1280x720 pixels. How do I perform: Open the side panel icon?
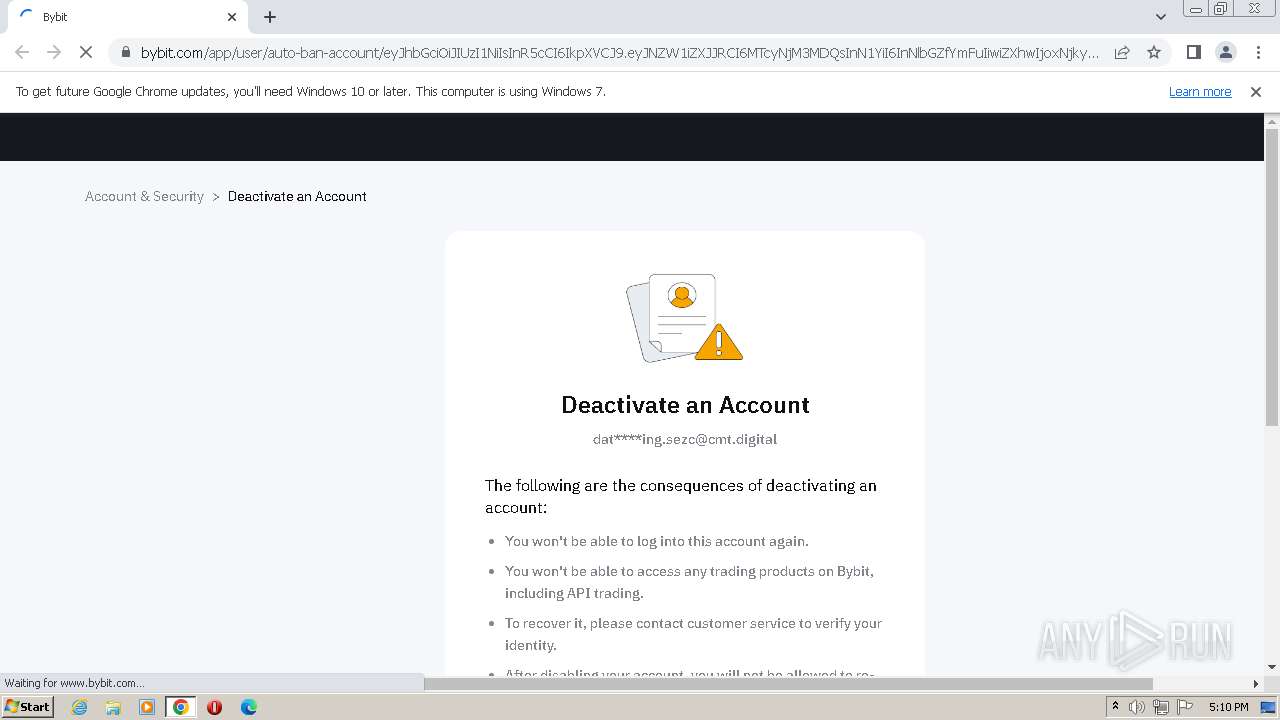[x=1193, y=52]
